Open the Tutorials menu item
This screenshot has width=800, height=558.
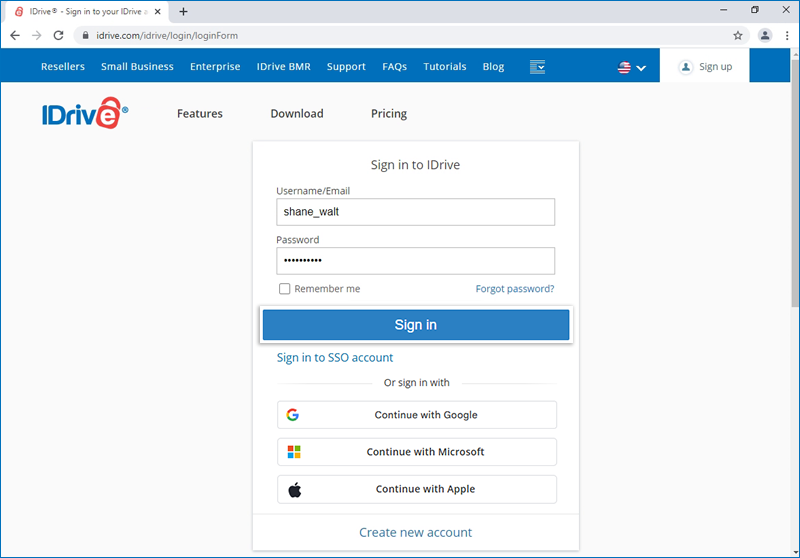tap(445, 66)
